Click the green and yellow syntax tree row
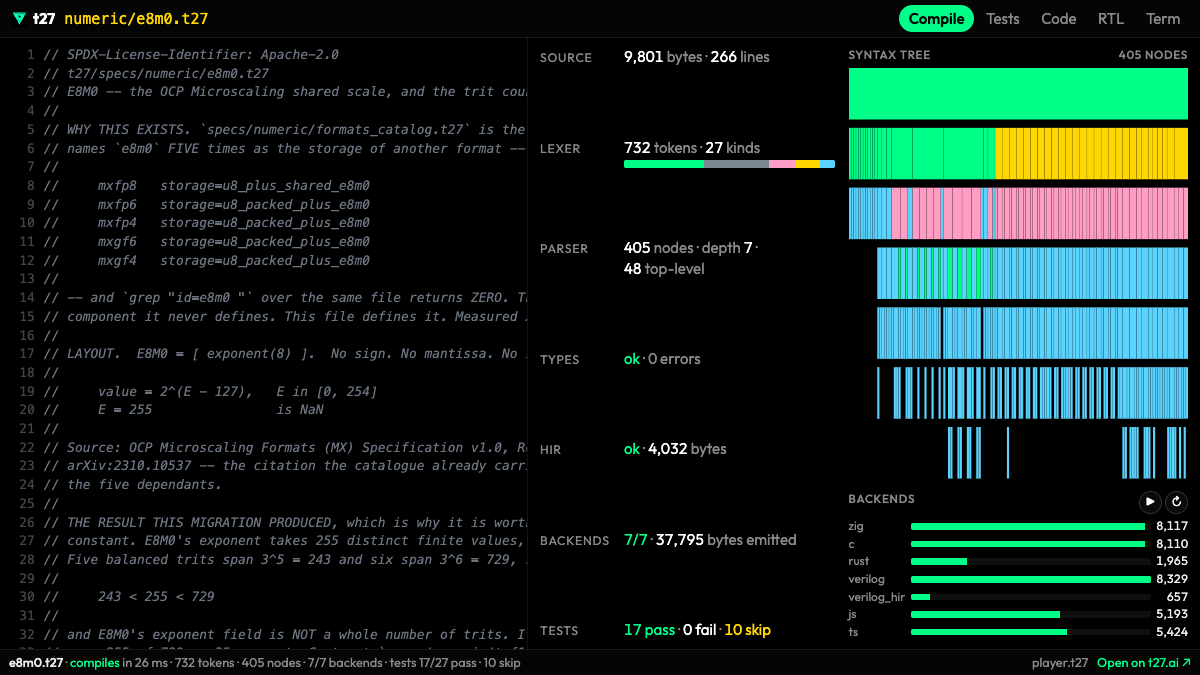The image size is (1200, 675). (x=1018, y=154)
